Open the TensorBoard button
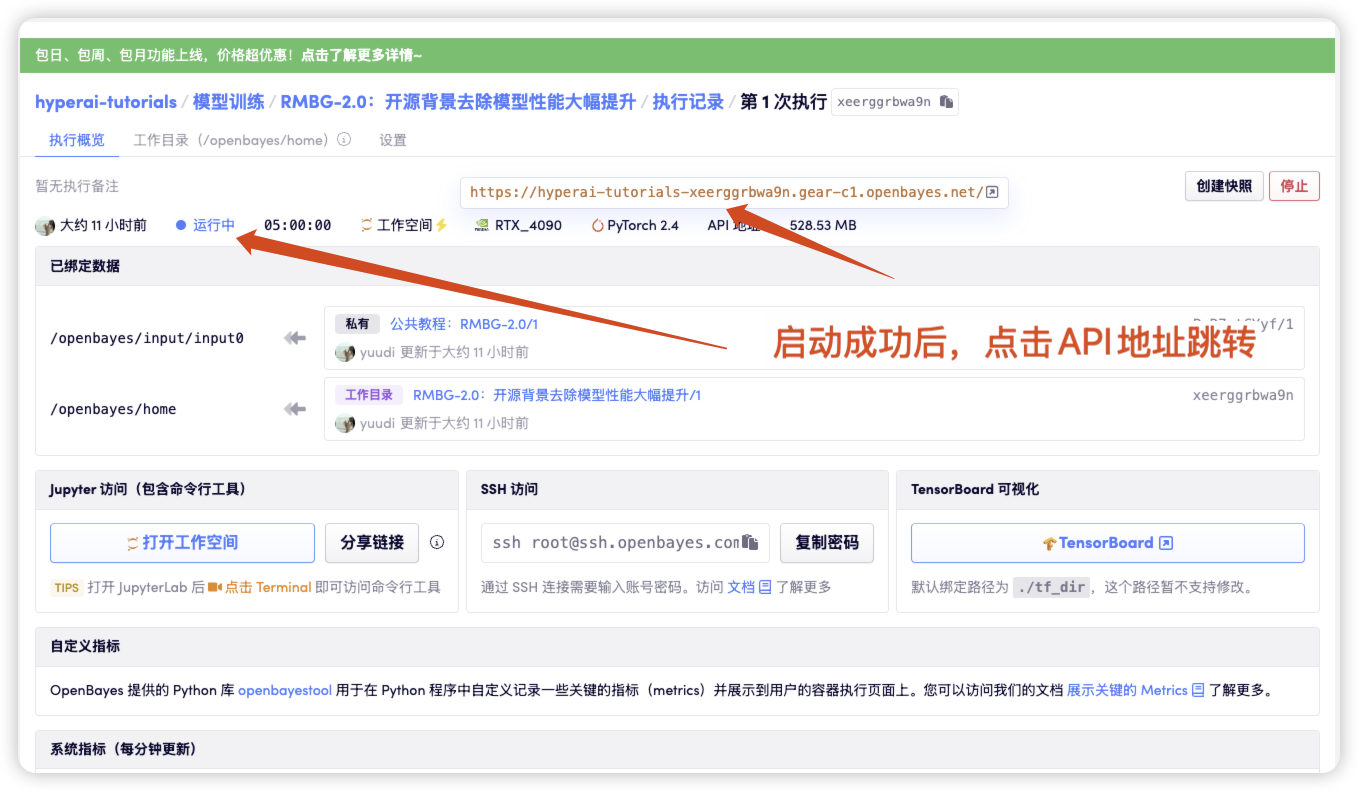This screenshot has width=1358, height=791. 1108,543
